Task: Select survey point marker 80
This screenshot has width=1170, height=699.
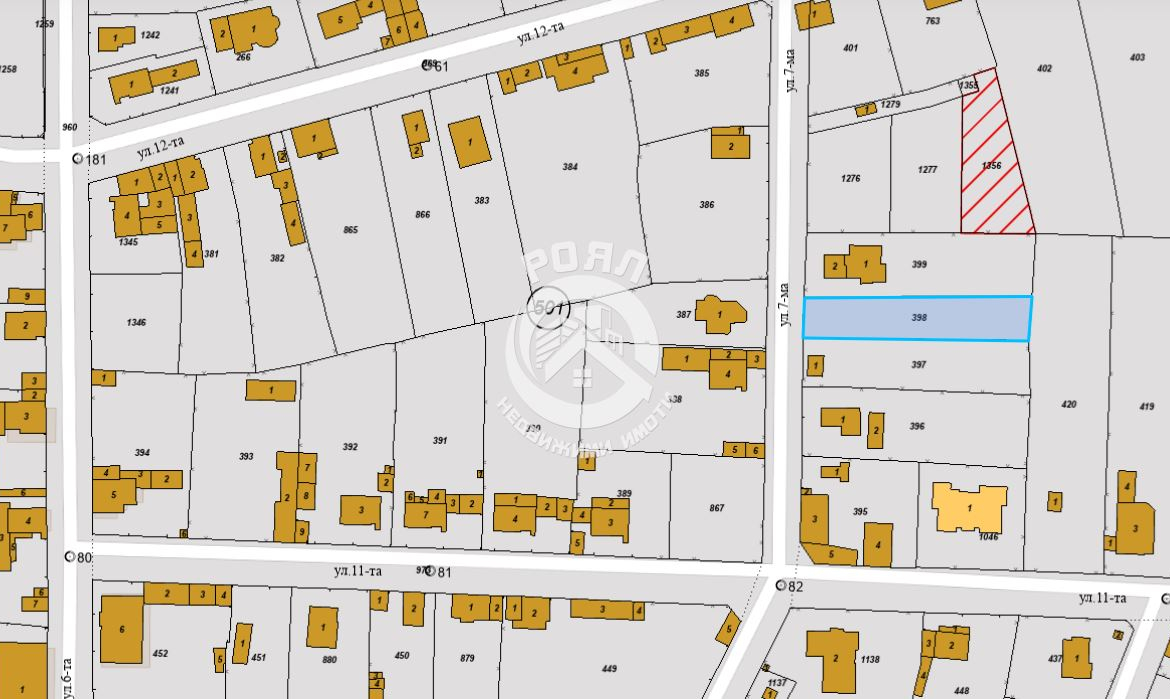Action: 70,556
